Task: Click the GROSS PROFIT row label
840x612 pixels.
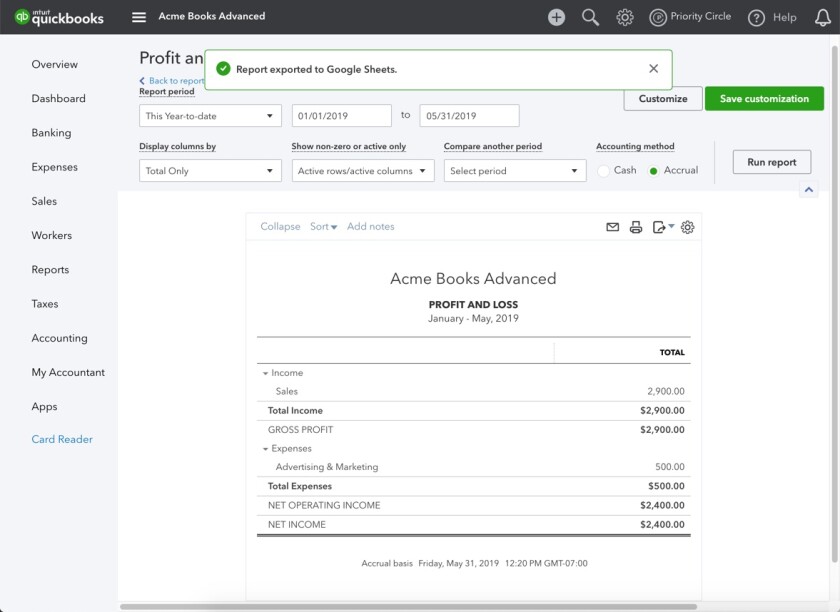Action: 301,430
